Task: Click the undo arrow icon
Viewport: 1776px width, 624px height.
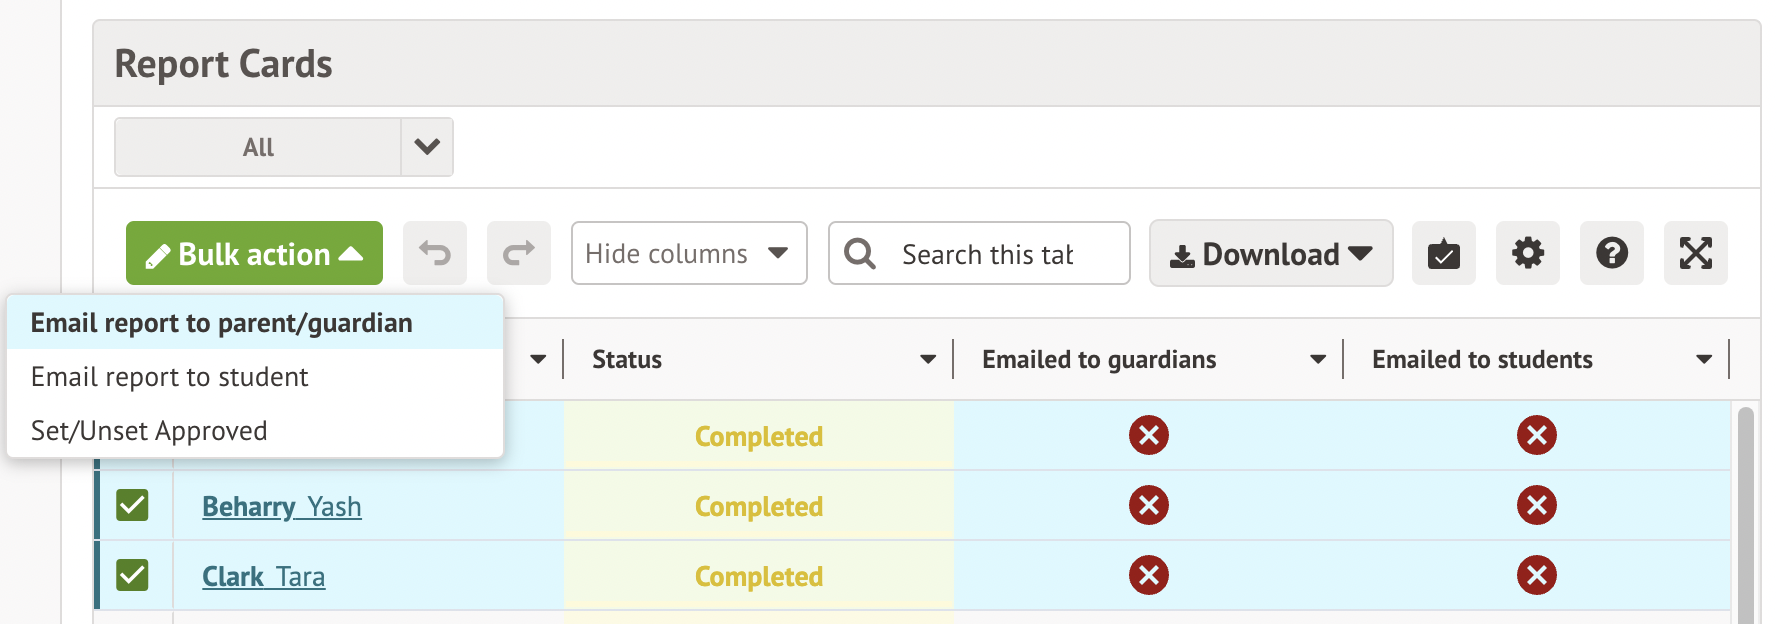Action: click(434, 253)
